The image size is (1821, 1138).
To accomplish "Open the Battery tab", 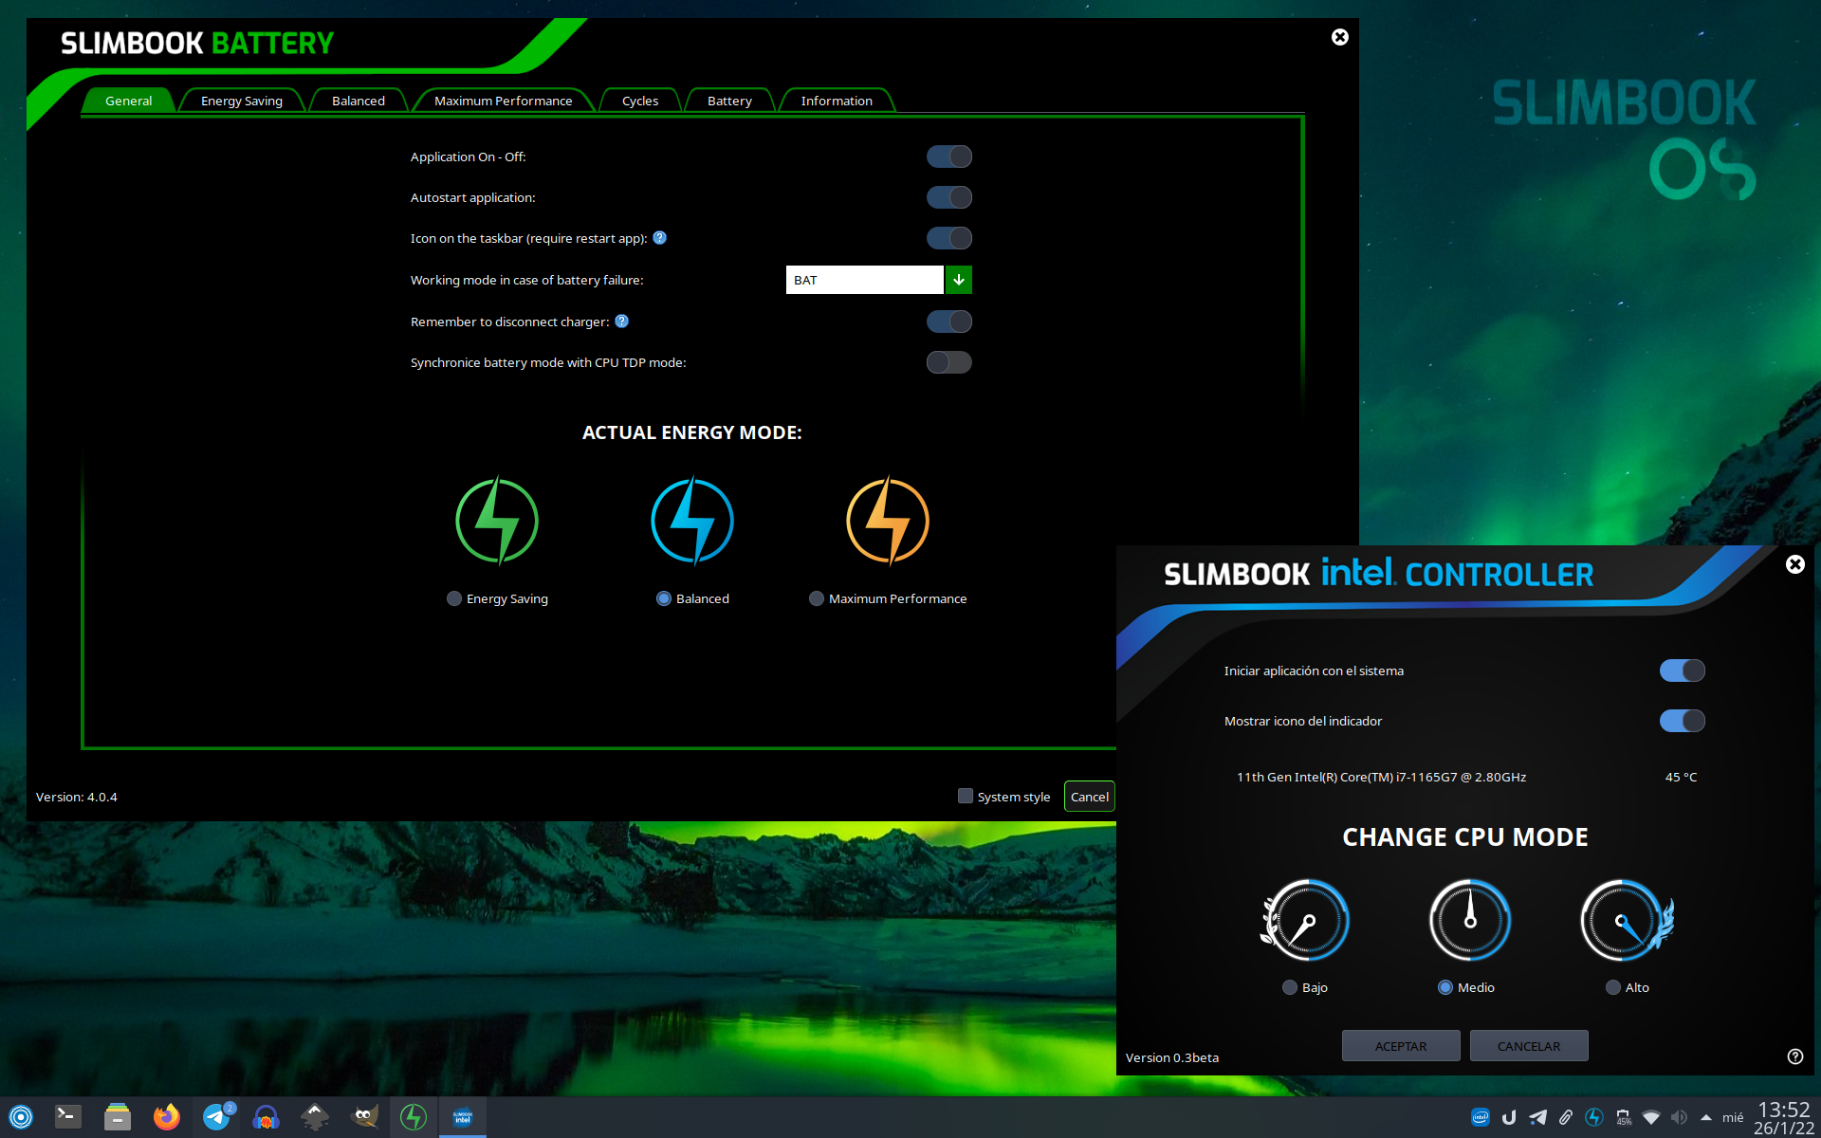I will 729,100.
